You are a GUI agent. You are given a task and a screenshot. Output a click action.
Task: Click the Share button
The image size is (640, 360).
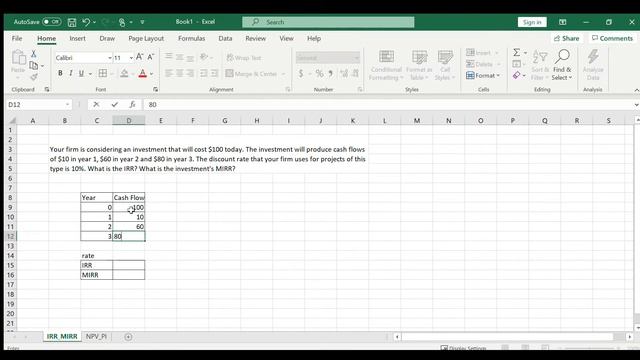[x=567, y=38]
